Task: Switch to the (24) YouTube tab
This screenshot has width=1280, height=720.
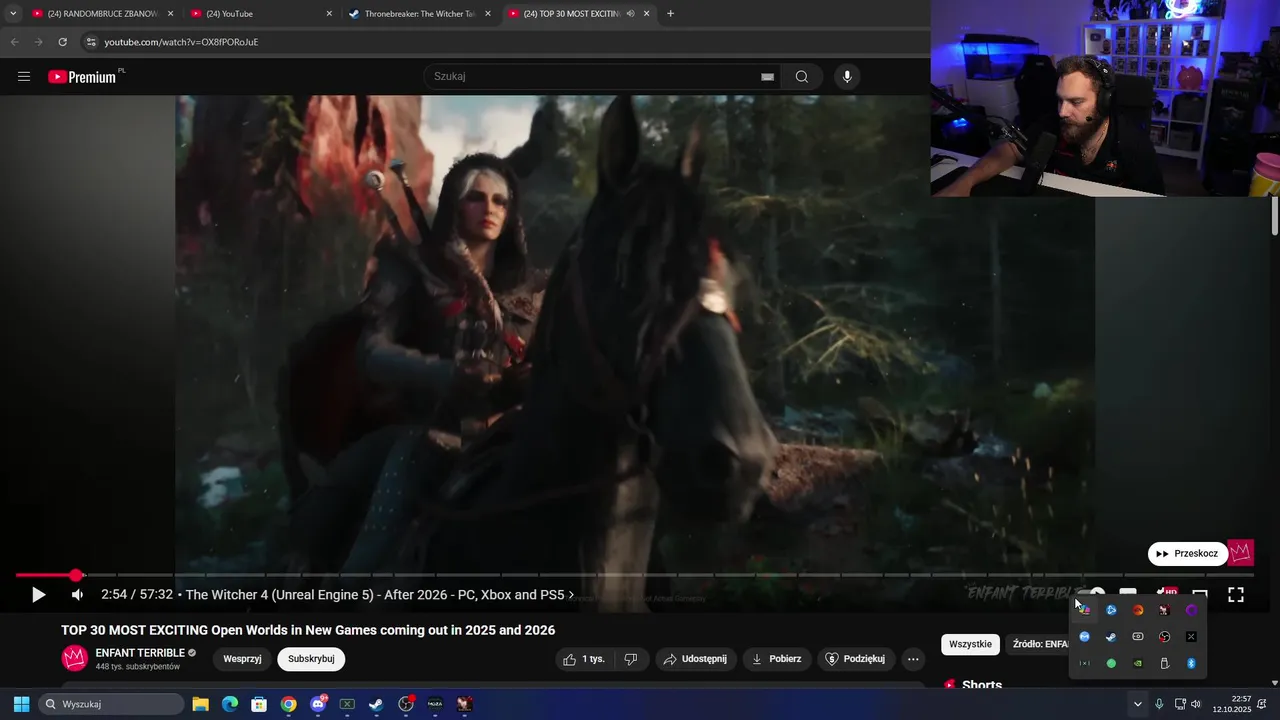Action: pyautogui.click(x=260, y=14)
